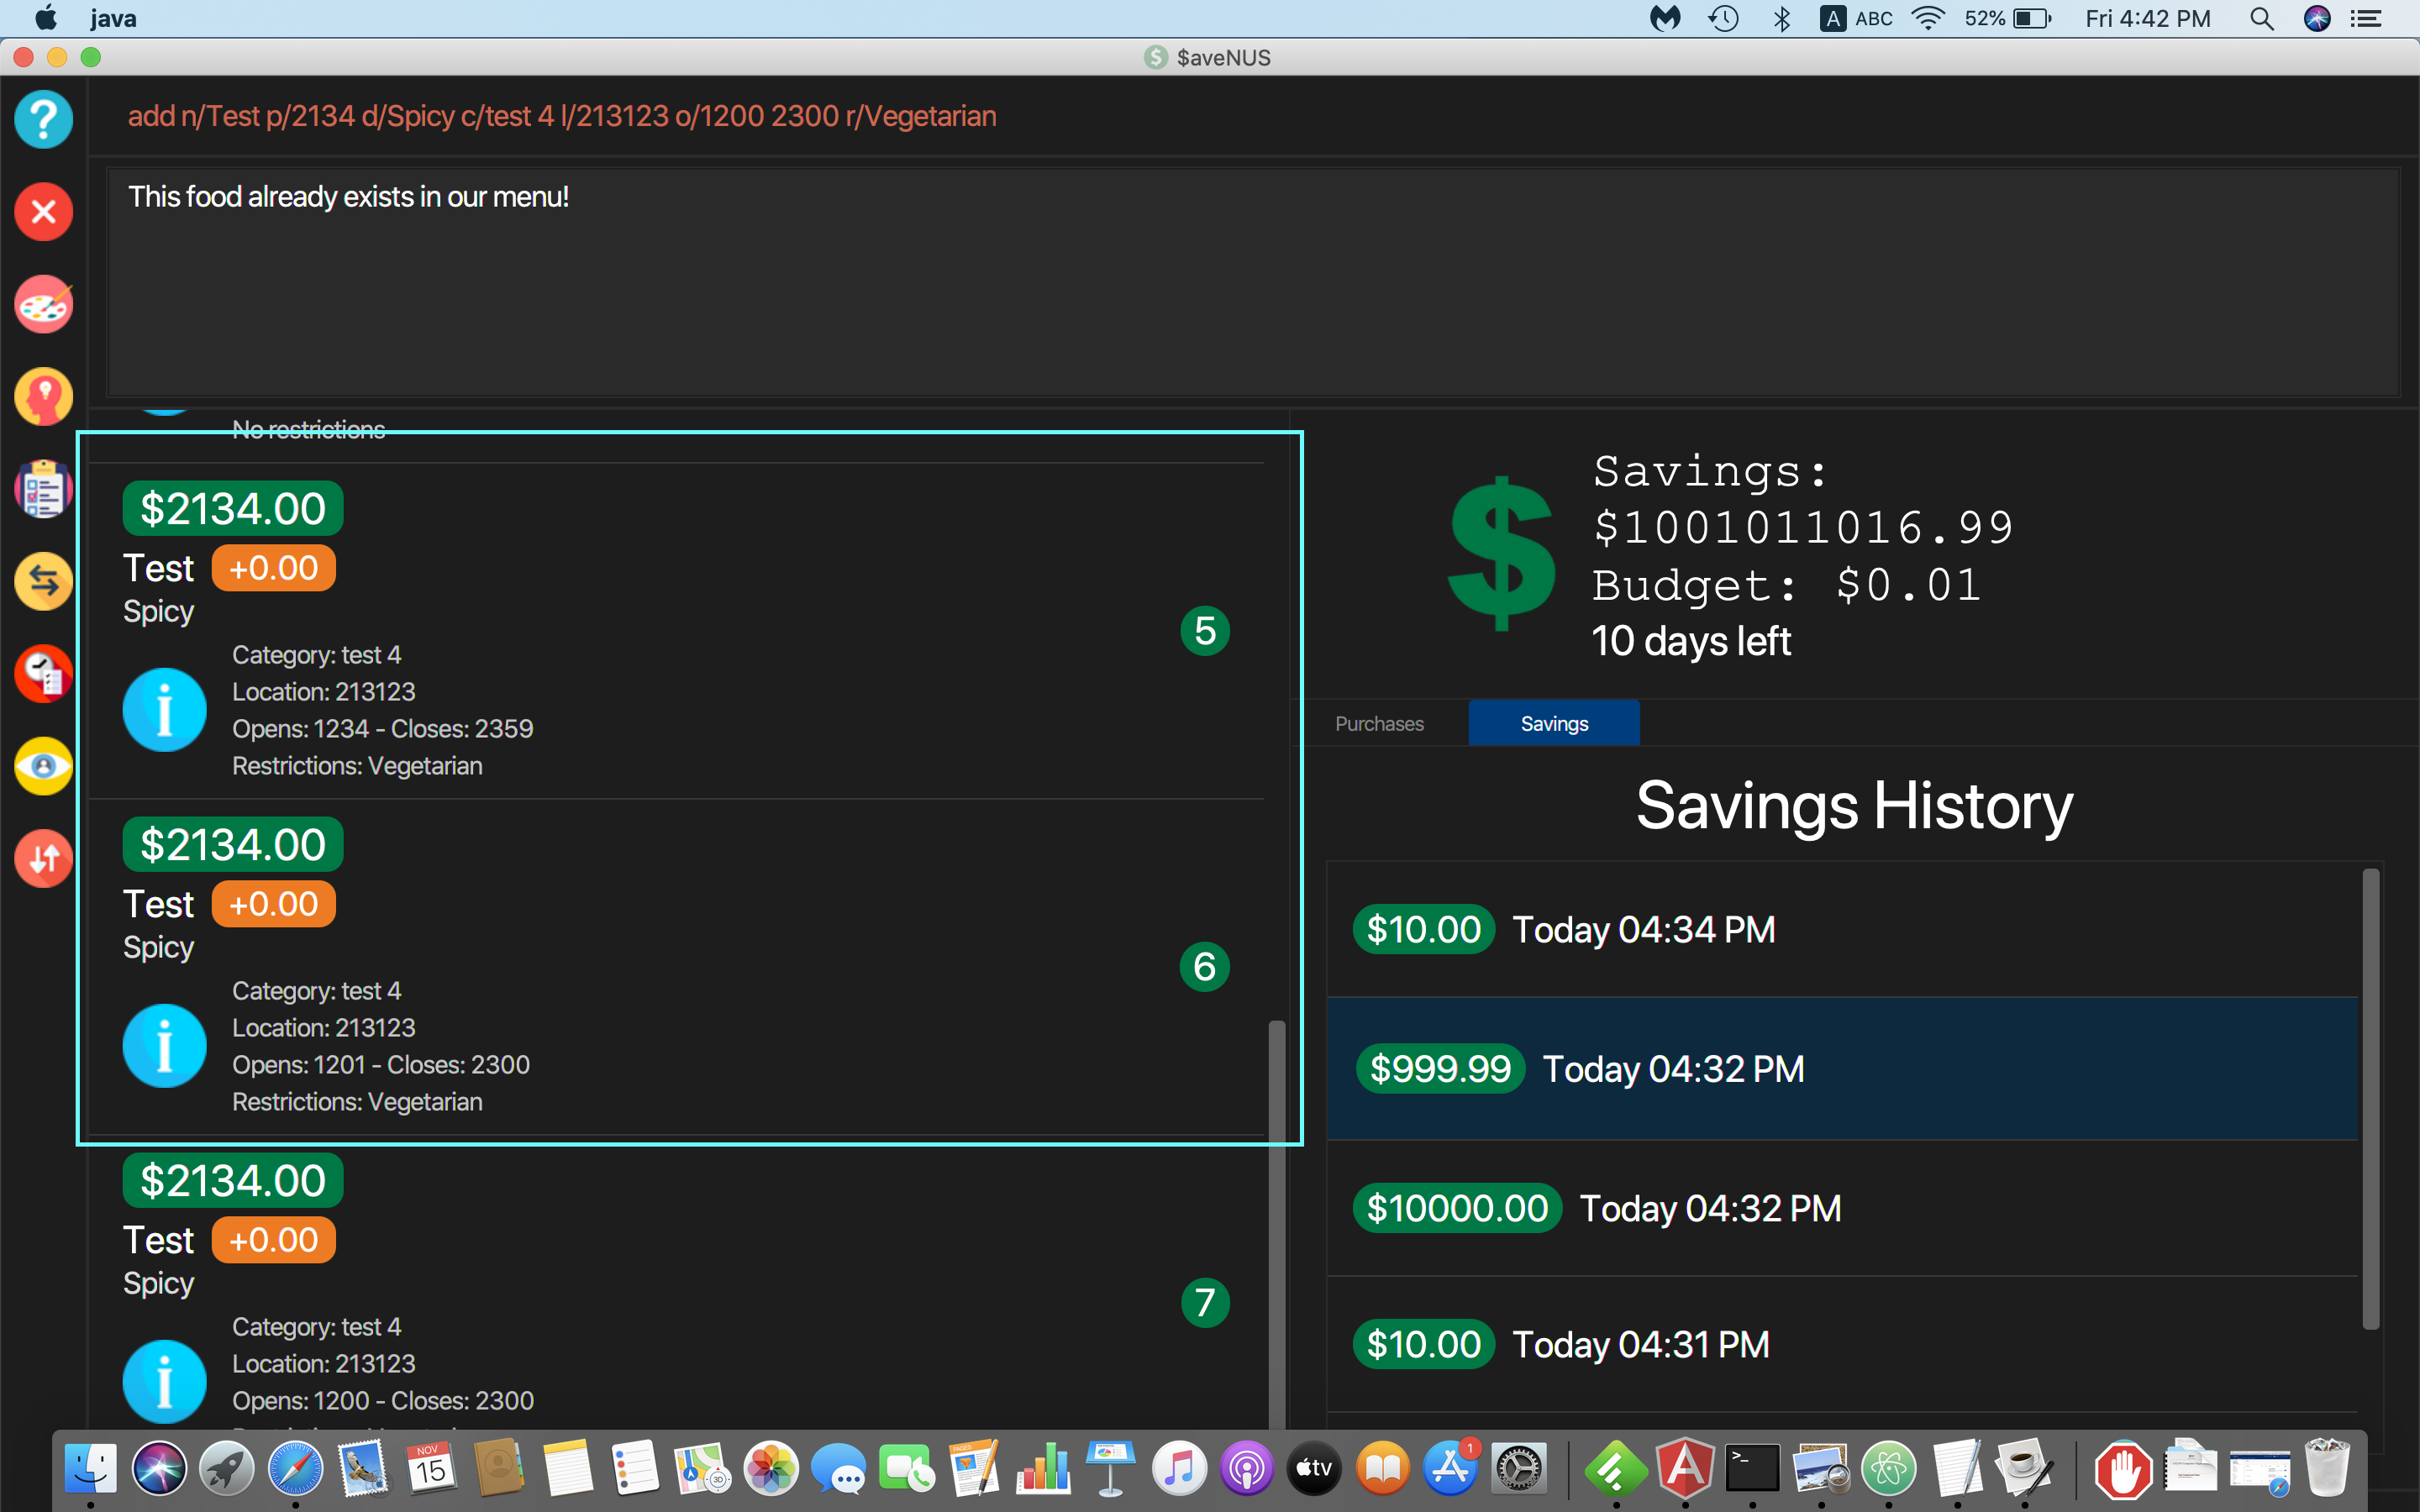Switch to the Purchases tab
This screenshot has width=2420, height=1512.
(1376, 723)
